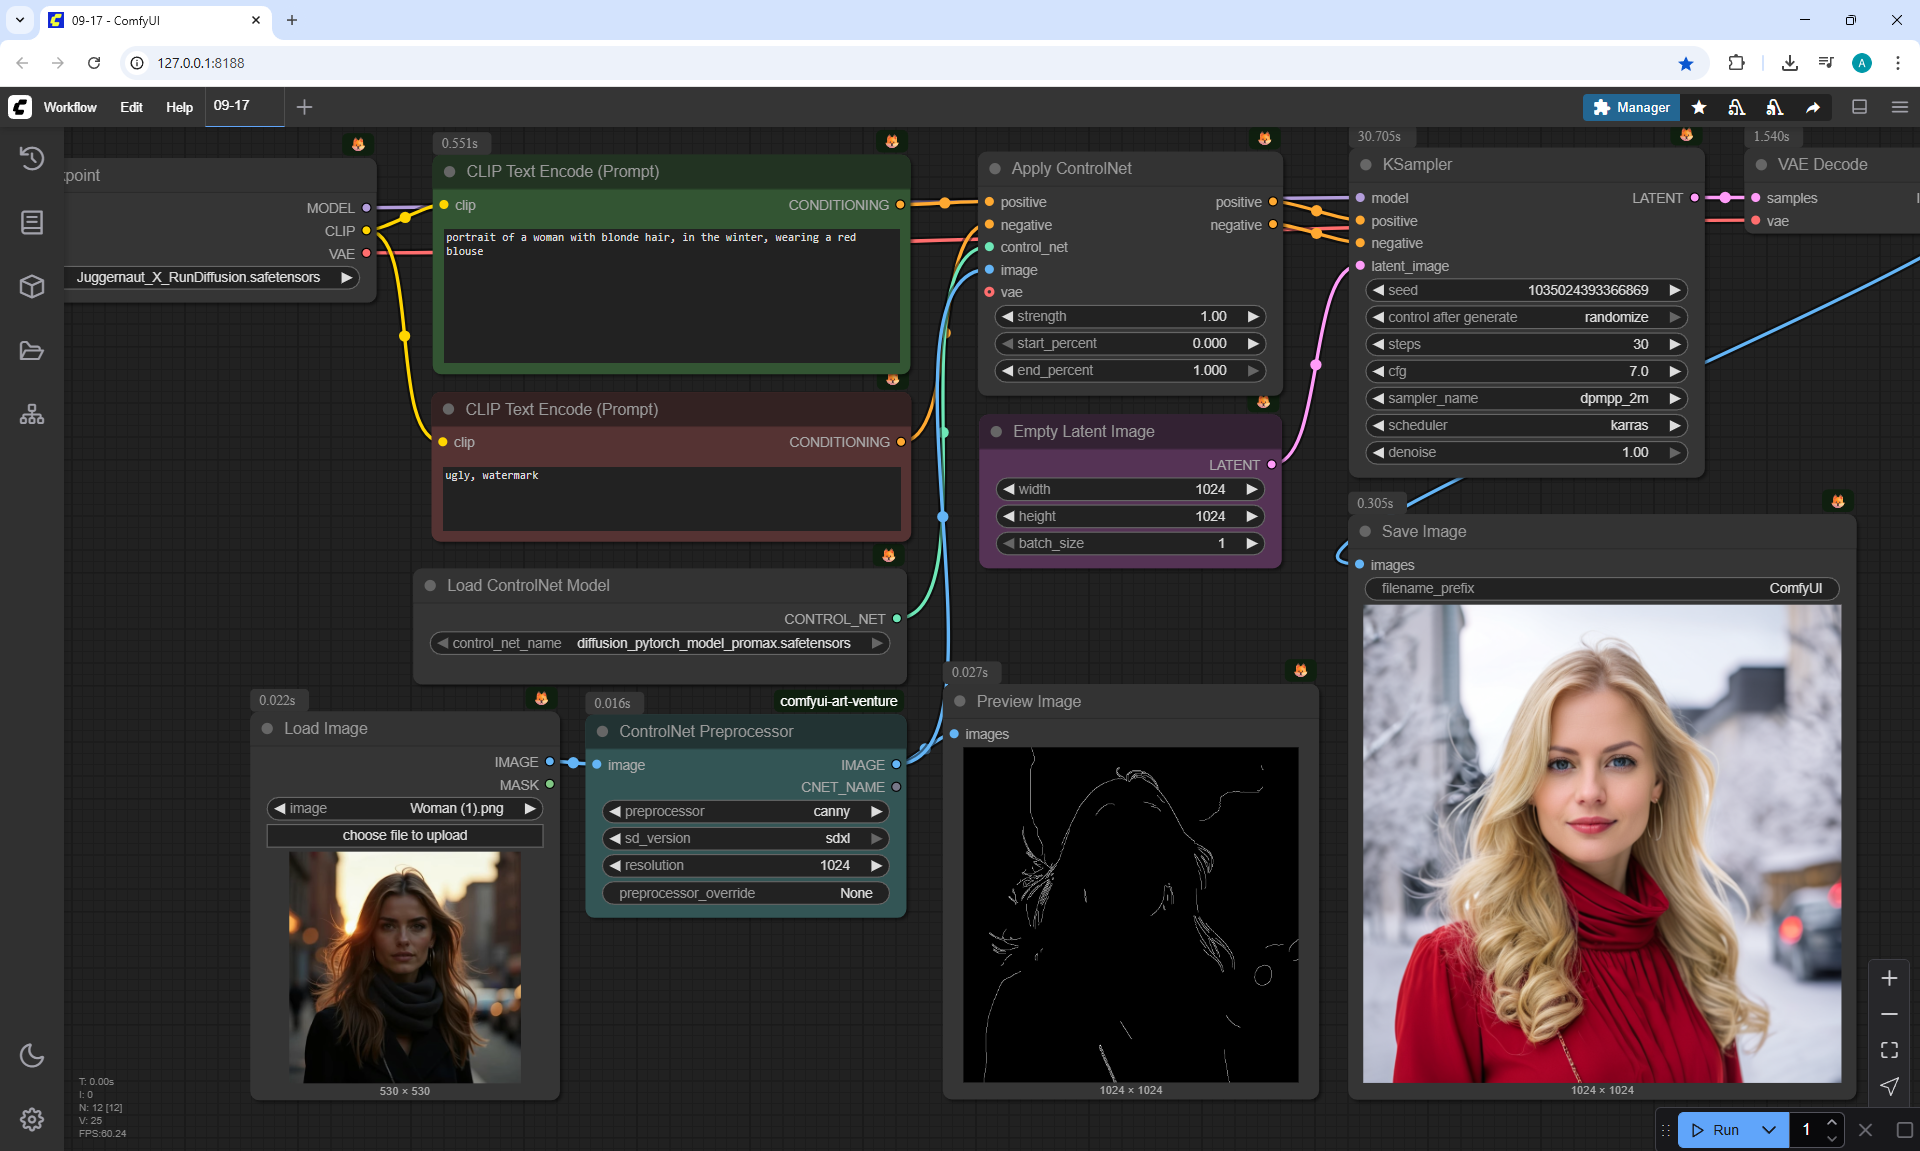The image size is (1920, 1151).
Task: Toggle collapse dot on Load Image node
Action: coord(267,729)
